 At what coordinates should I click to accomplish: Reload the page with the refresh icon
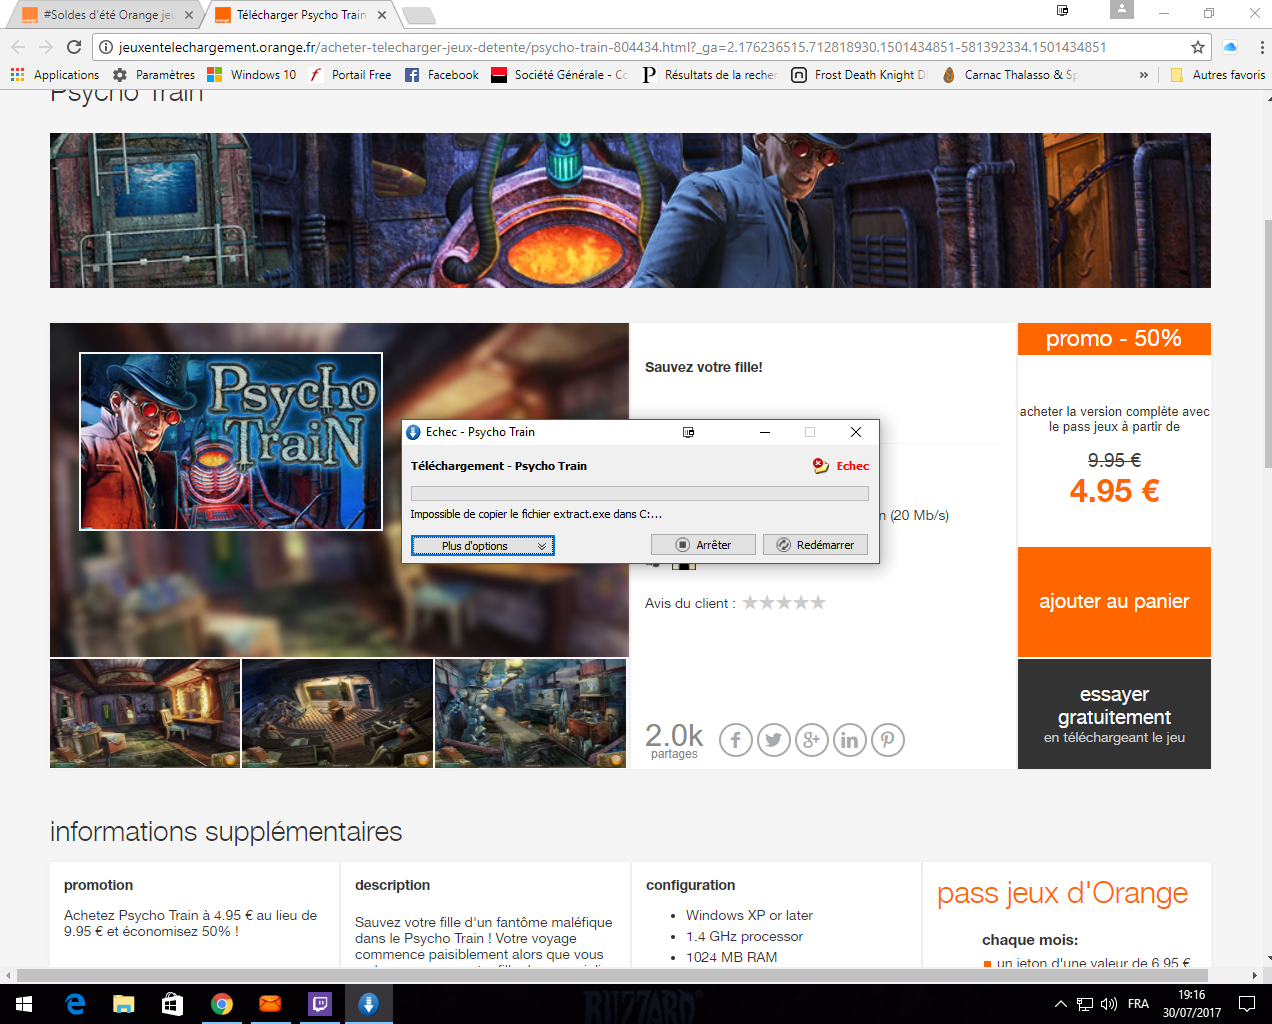(x=74, y=47)
